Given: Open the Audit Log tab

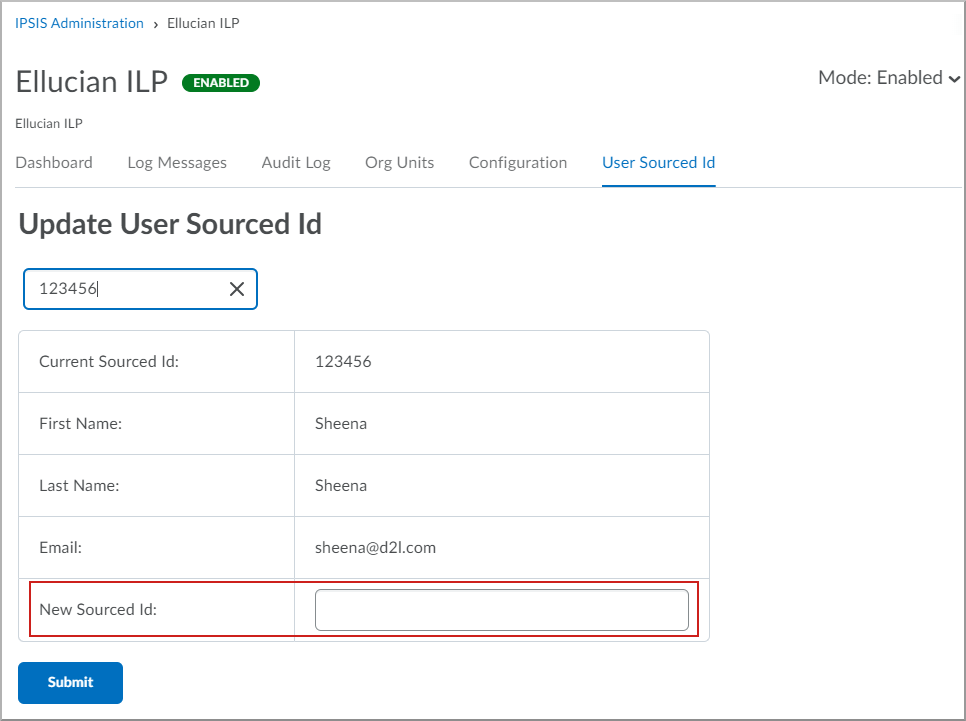Looking at the screenshot, I should [x=296, y=163].
